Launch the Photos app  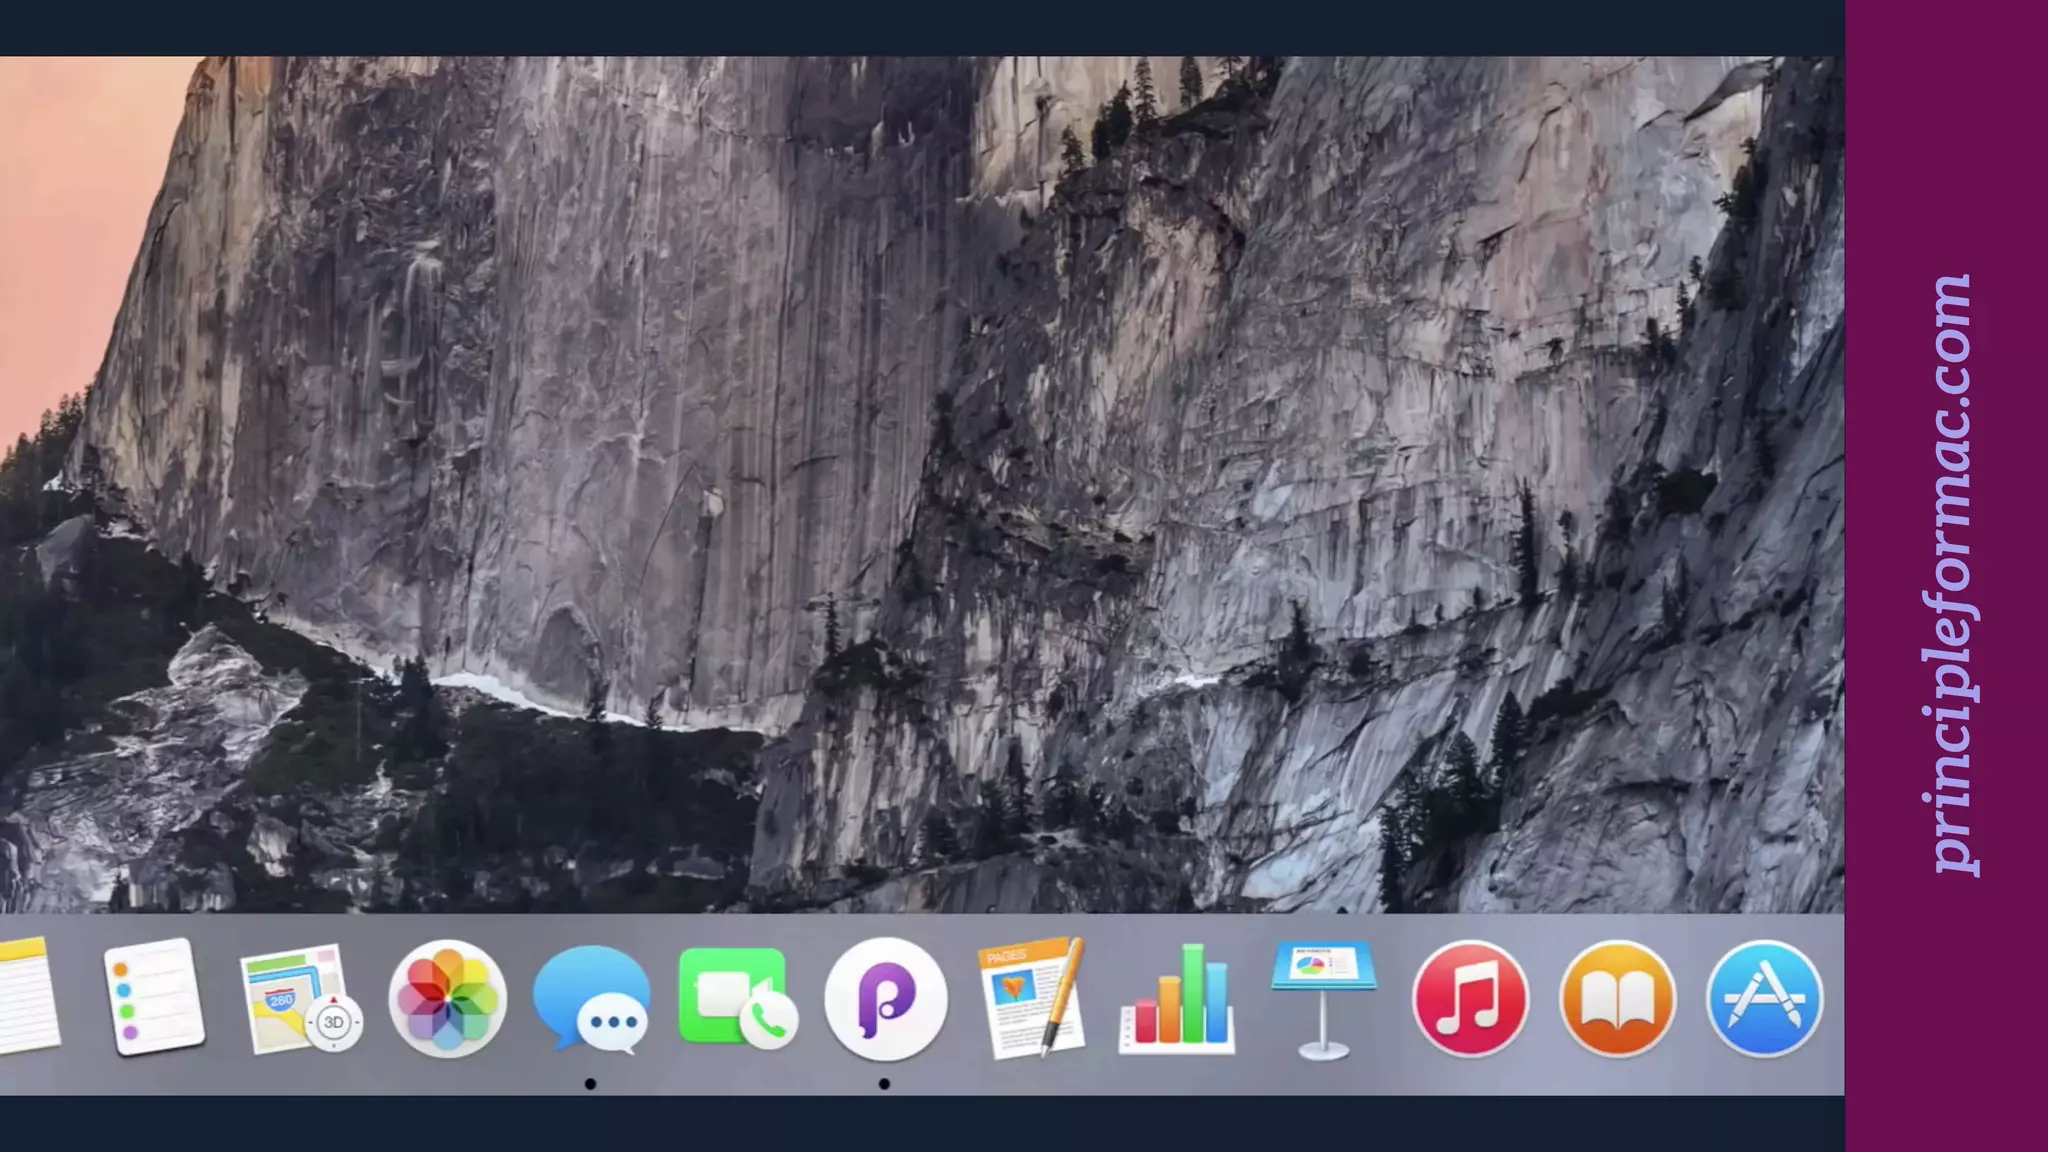tap(447, 998)
